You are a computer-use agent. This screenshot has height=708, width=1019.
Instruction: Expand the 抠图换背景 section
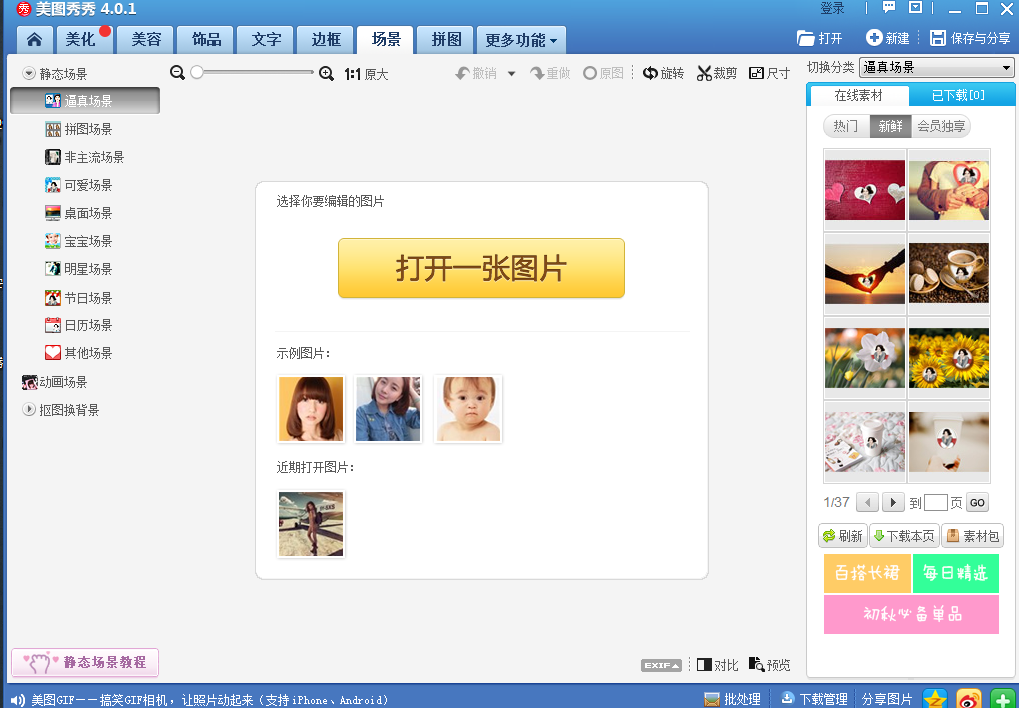click(x=29, y=410)
